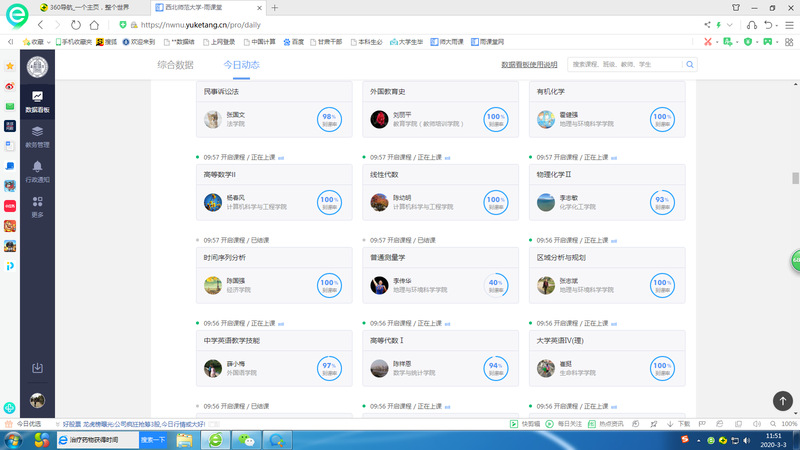The width and height of the screenshot is (800, 450).
Task: Open the Windows Start button
Action: [x=14, y=440]
